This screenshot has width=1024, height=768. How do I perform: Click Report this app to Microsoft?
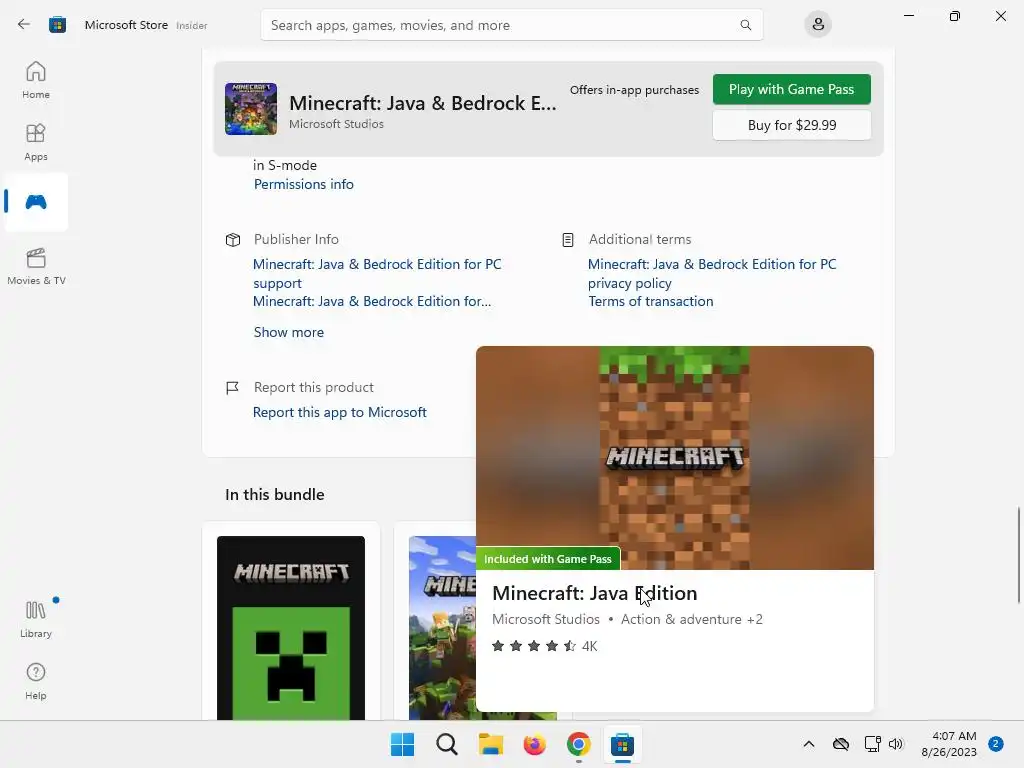point(340,412)
